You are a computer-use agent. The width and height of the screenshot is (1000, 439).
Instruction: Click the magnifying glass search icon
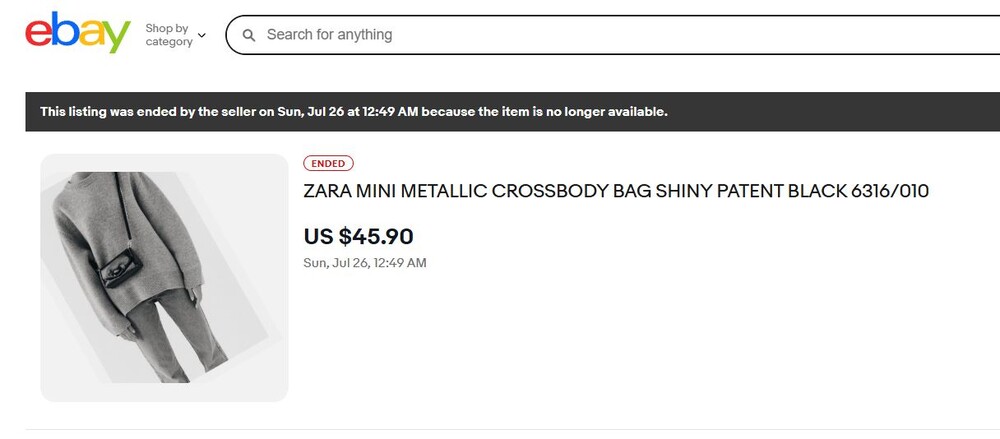(249, 35)
